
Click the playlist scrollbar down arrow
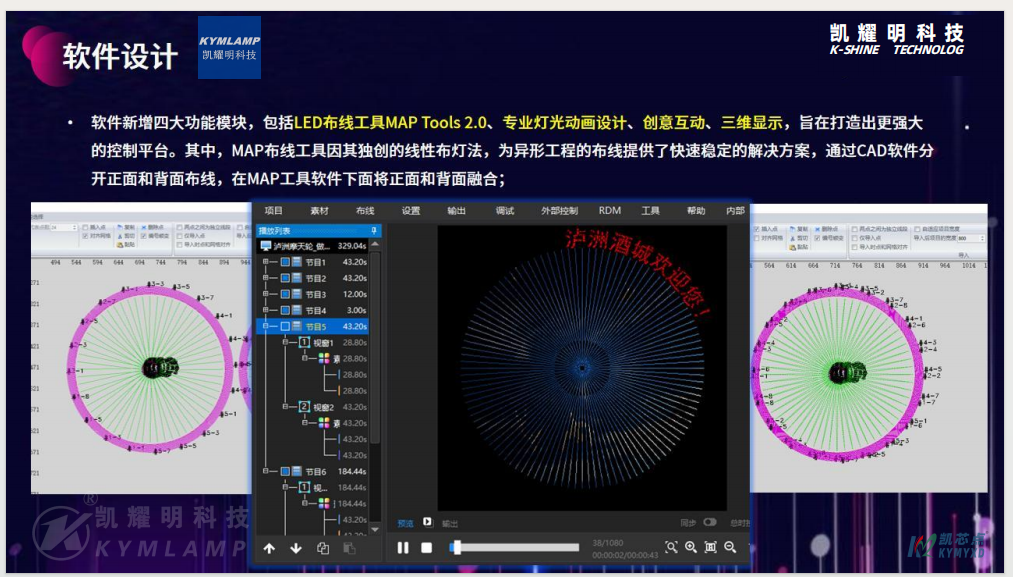tap(375, 529)
